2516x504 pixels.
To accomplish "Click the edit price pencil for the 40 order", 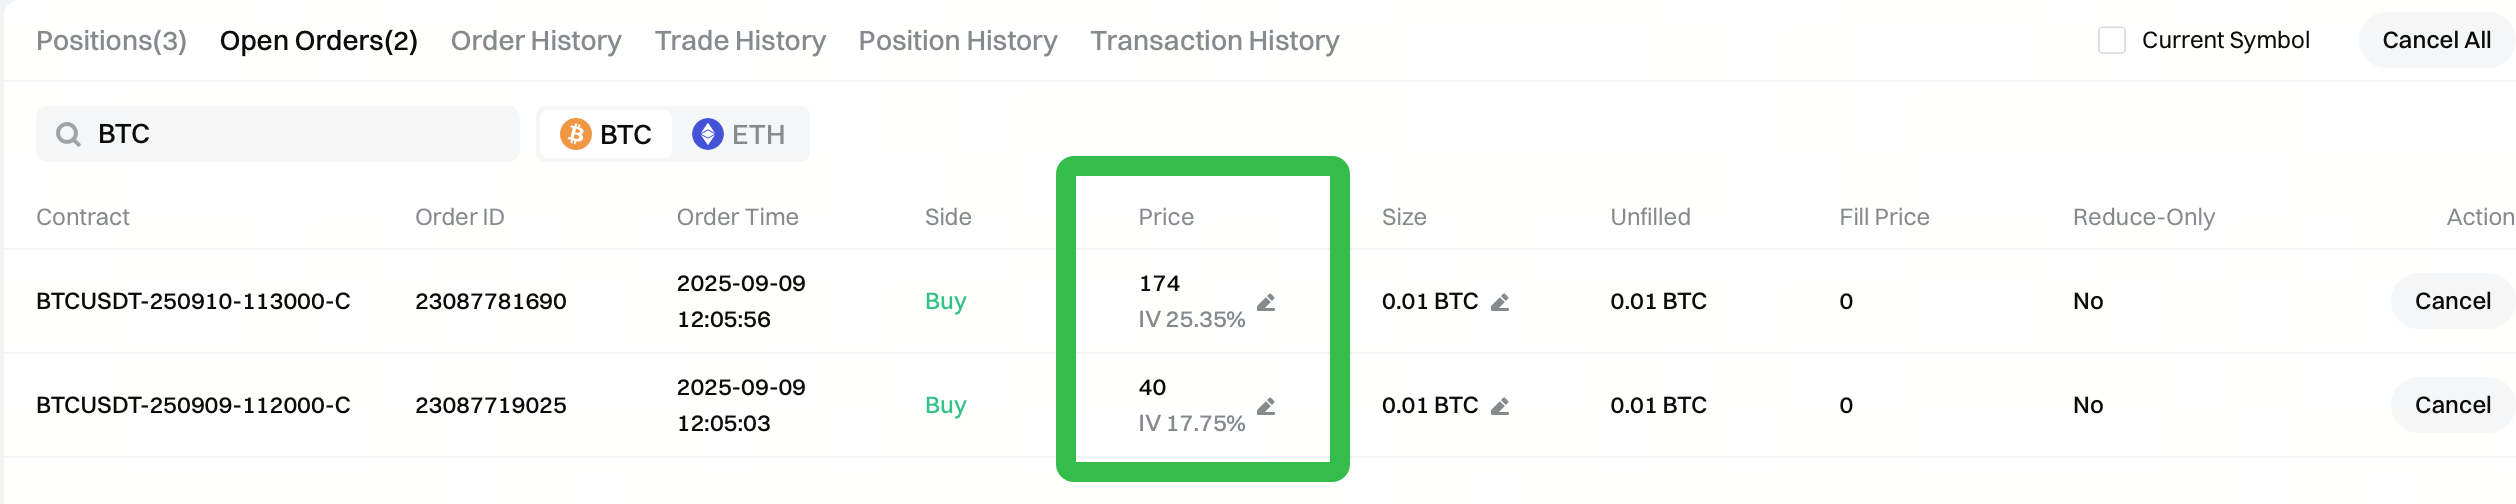I will click(x=1266, y=406).
